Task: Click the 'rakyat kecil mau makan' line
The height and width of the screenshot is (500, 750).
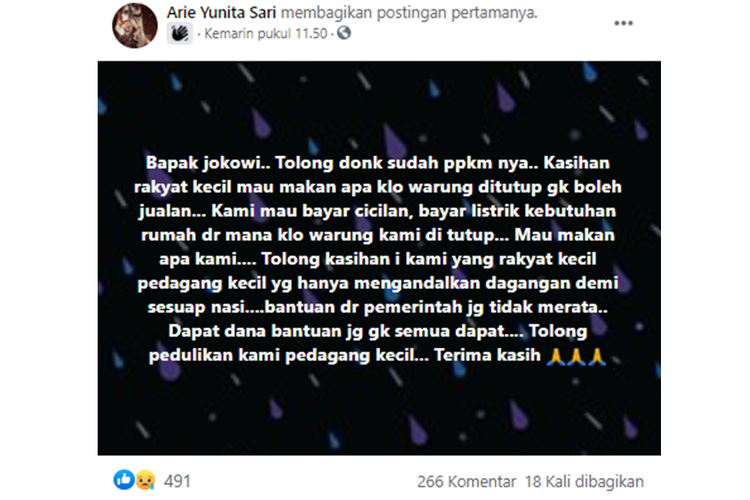Action: [378, 187]
